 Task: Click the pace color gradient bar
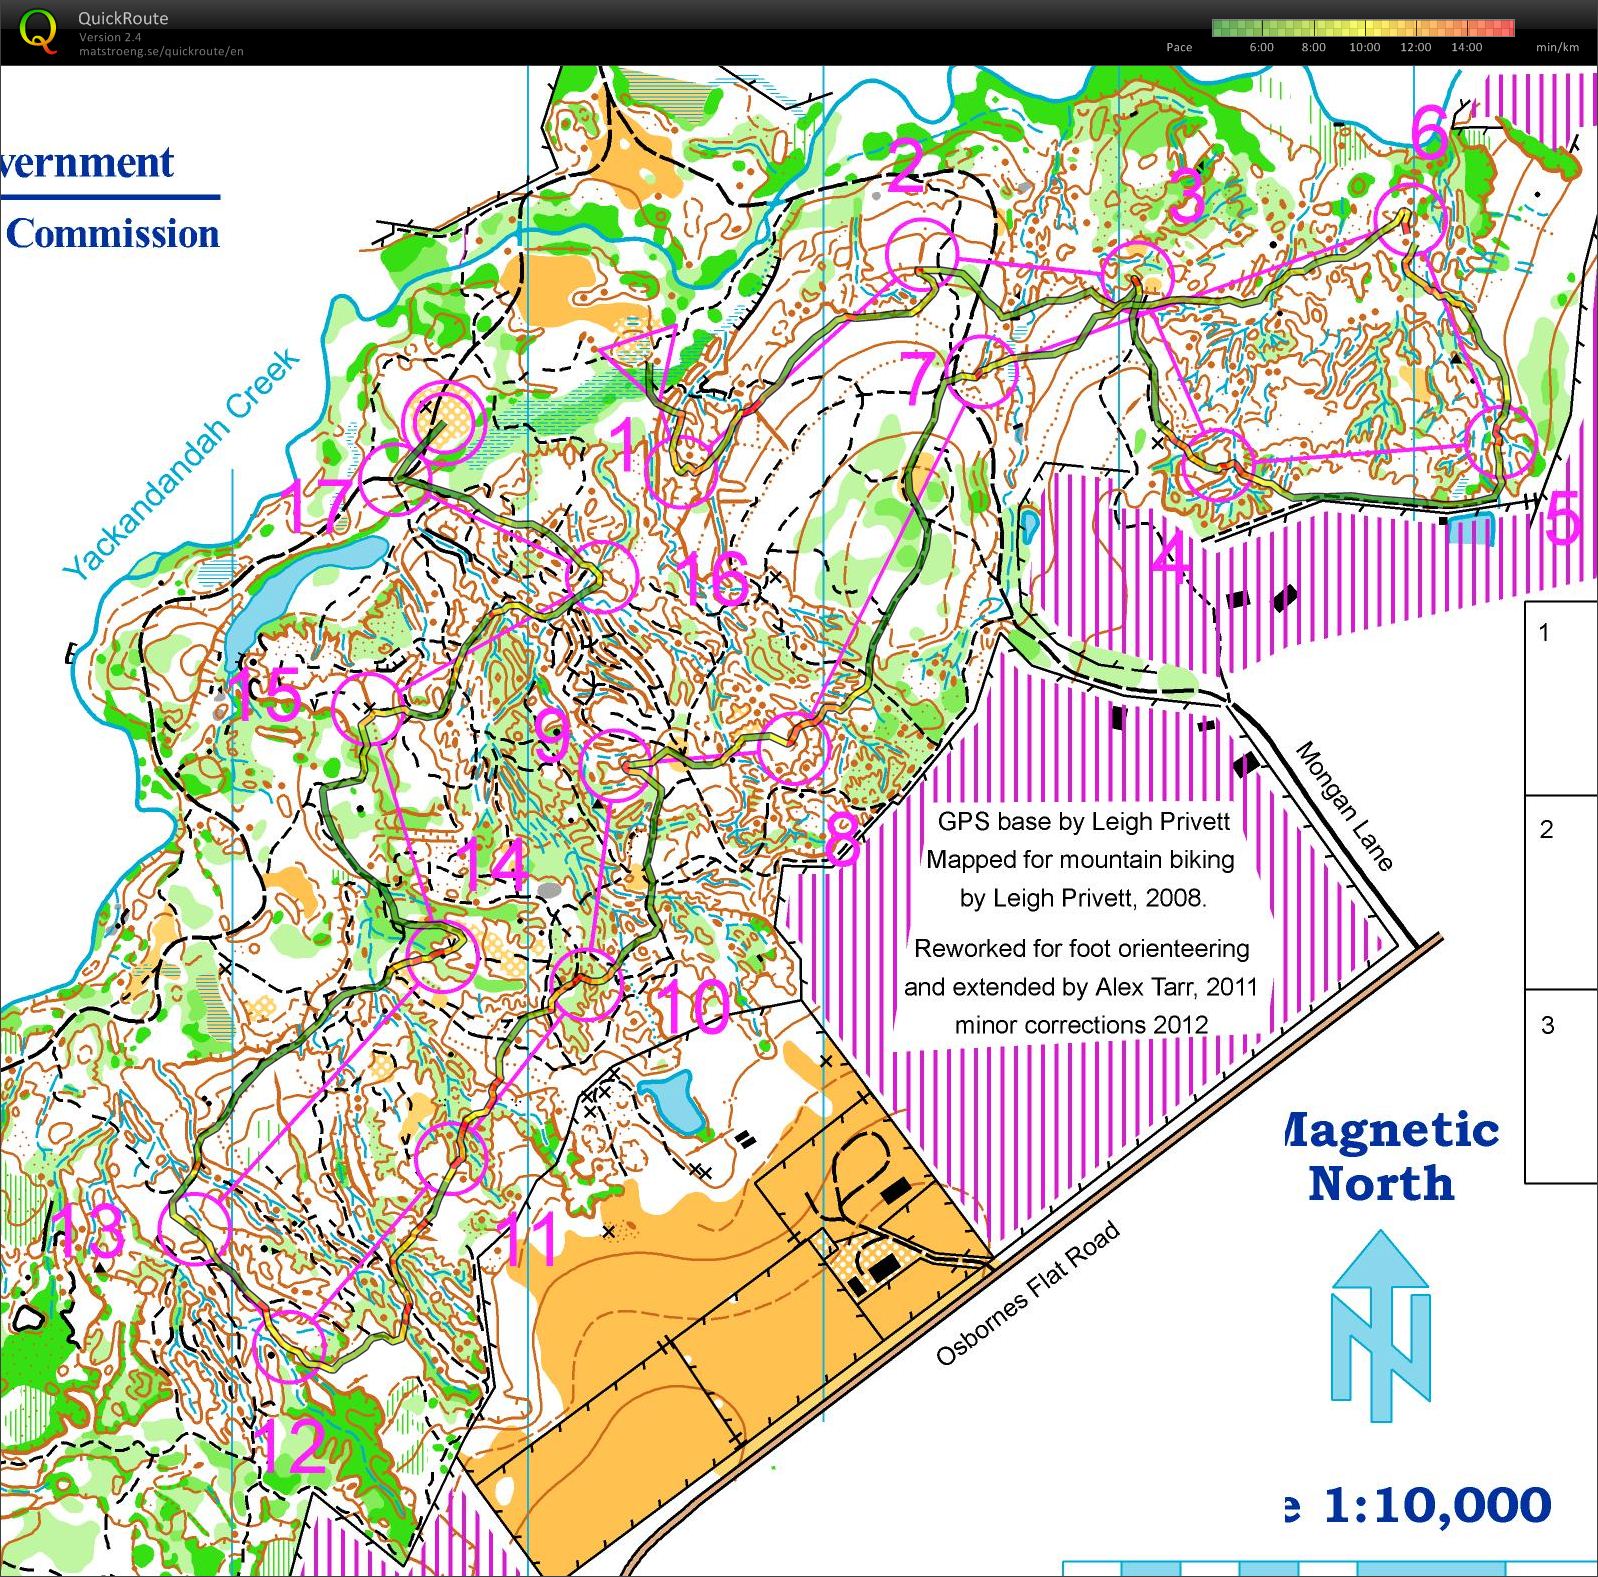(x=1362, y=28)
